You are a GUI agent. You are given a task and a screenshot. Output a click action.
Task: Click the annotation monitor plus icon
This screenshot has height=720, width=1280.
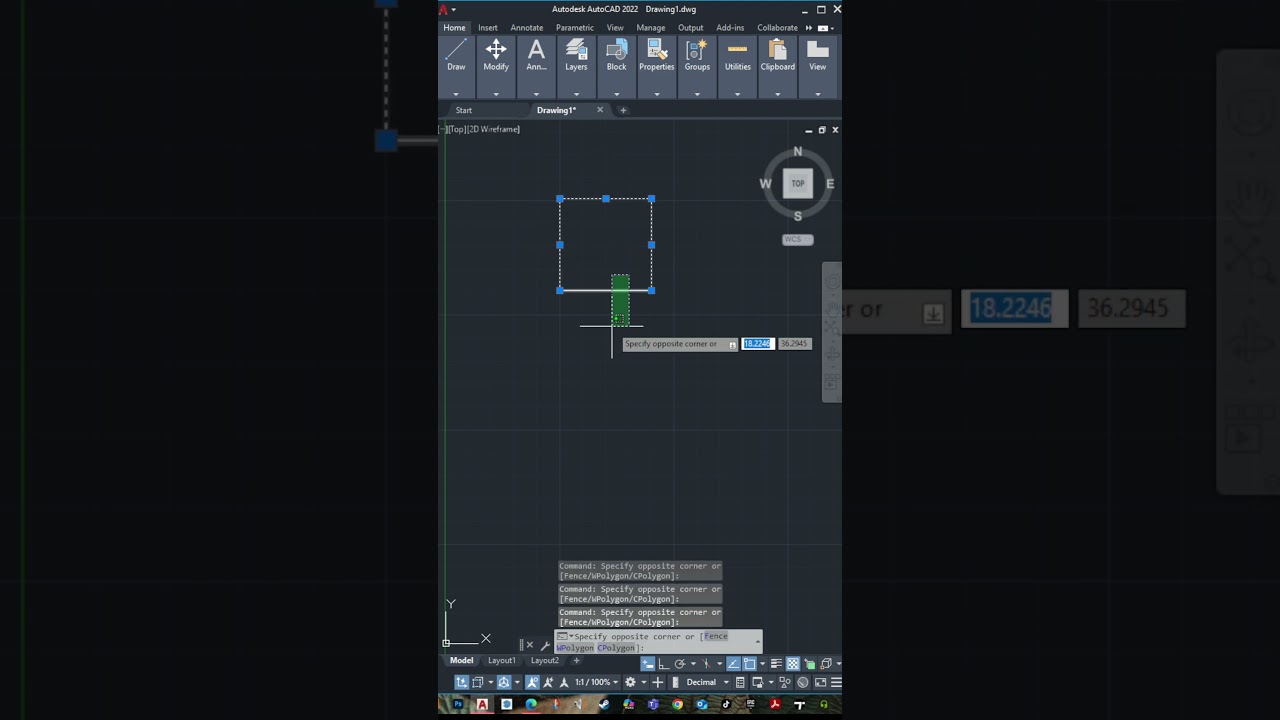pos(657,682)
